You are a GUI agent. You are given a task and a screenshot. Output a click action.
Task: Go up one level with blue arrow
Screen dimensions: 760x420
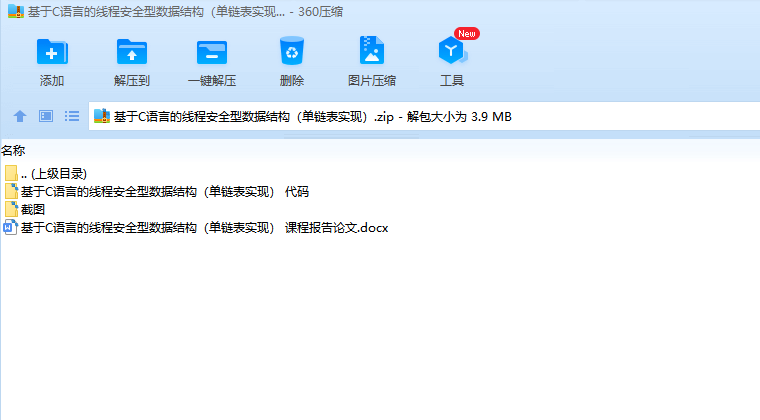tap(20, 116)
